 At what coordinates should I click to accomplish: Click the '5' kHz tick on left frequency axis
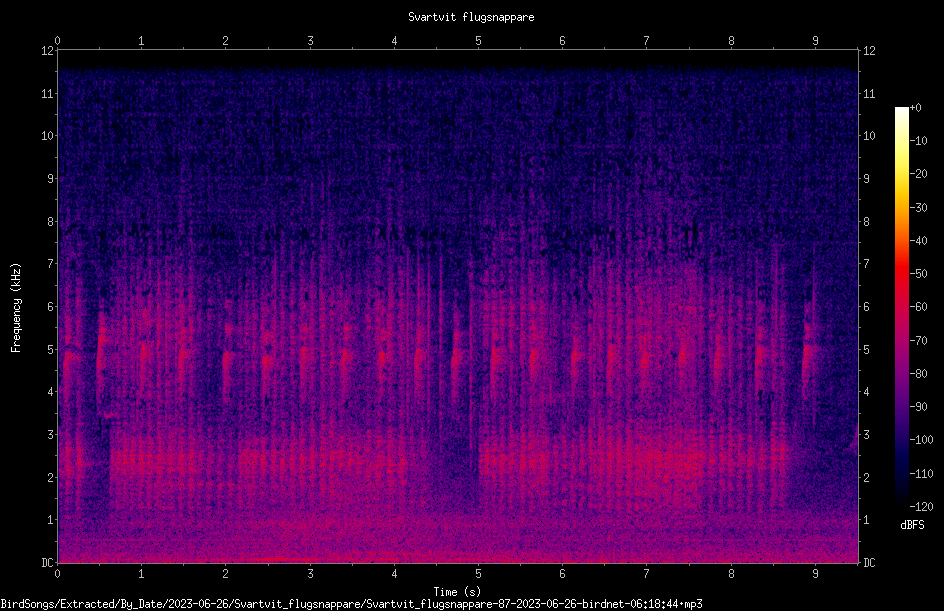(50, 350)
